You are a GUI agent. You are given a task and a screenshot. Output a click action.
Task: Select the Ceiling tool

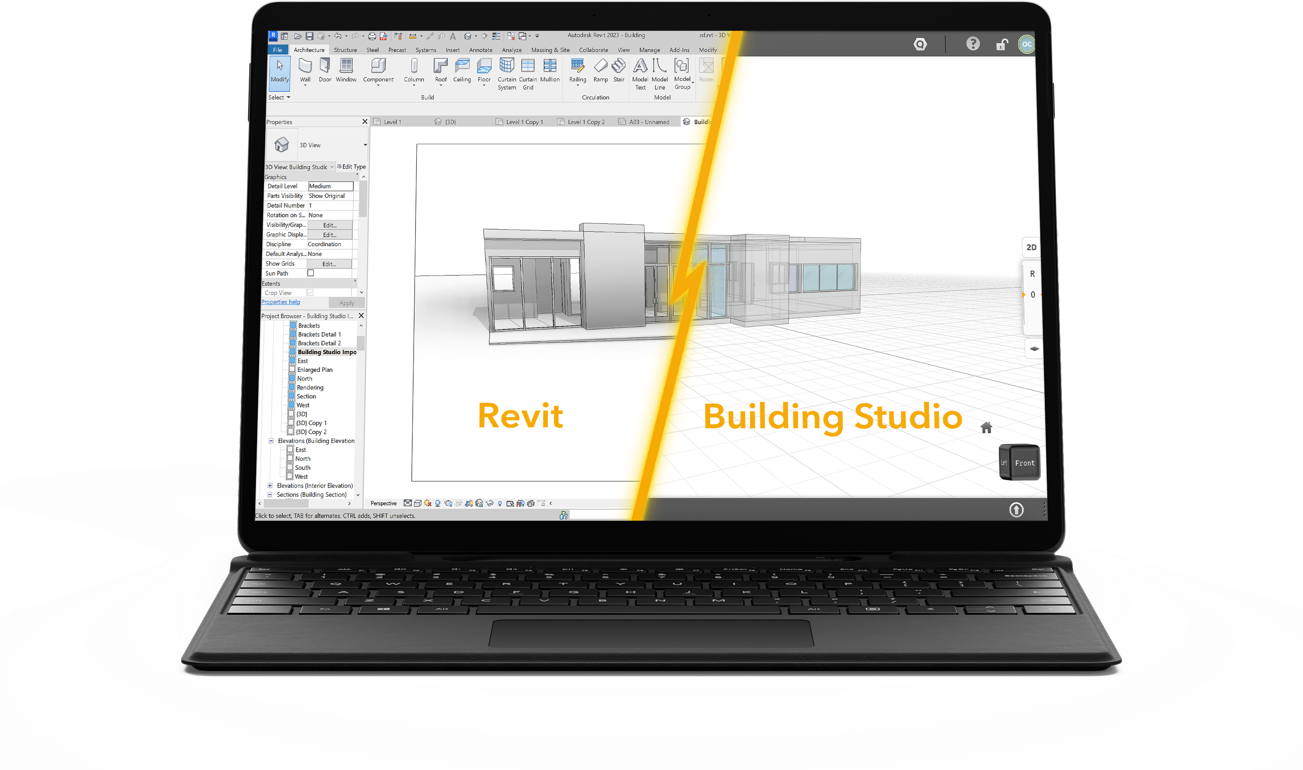[462, 71]
